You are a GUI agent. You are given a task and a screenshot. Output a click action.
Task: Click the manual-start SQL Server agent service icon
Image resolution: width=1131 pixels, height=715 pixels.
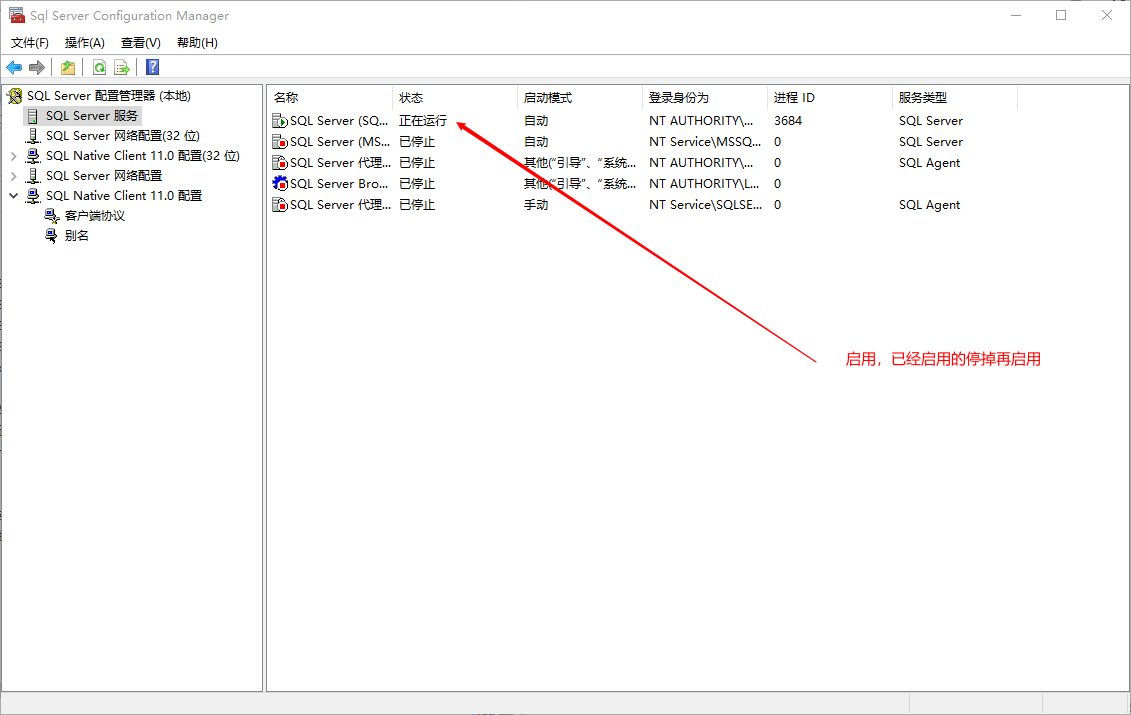280,205
